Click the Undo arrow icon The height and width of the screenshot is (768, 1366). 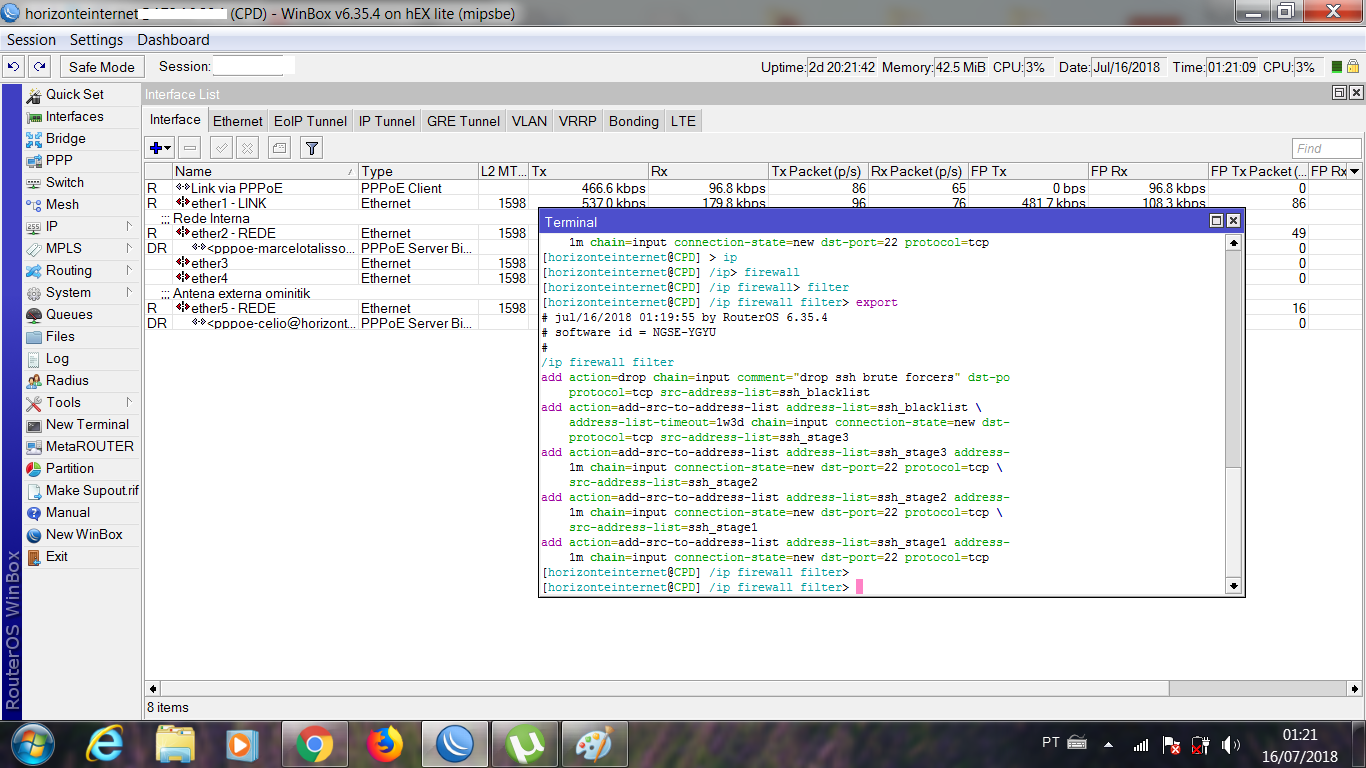point(13,67)
